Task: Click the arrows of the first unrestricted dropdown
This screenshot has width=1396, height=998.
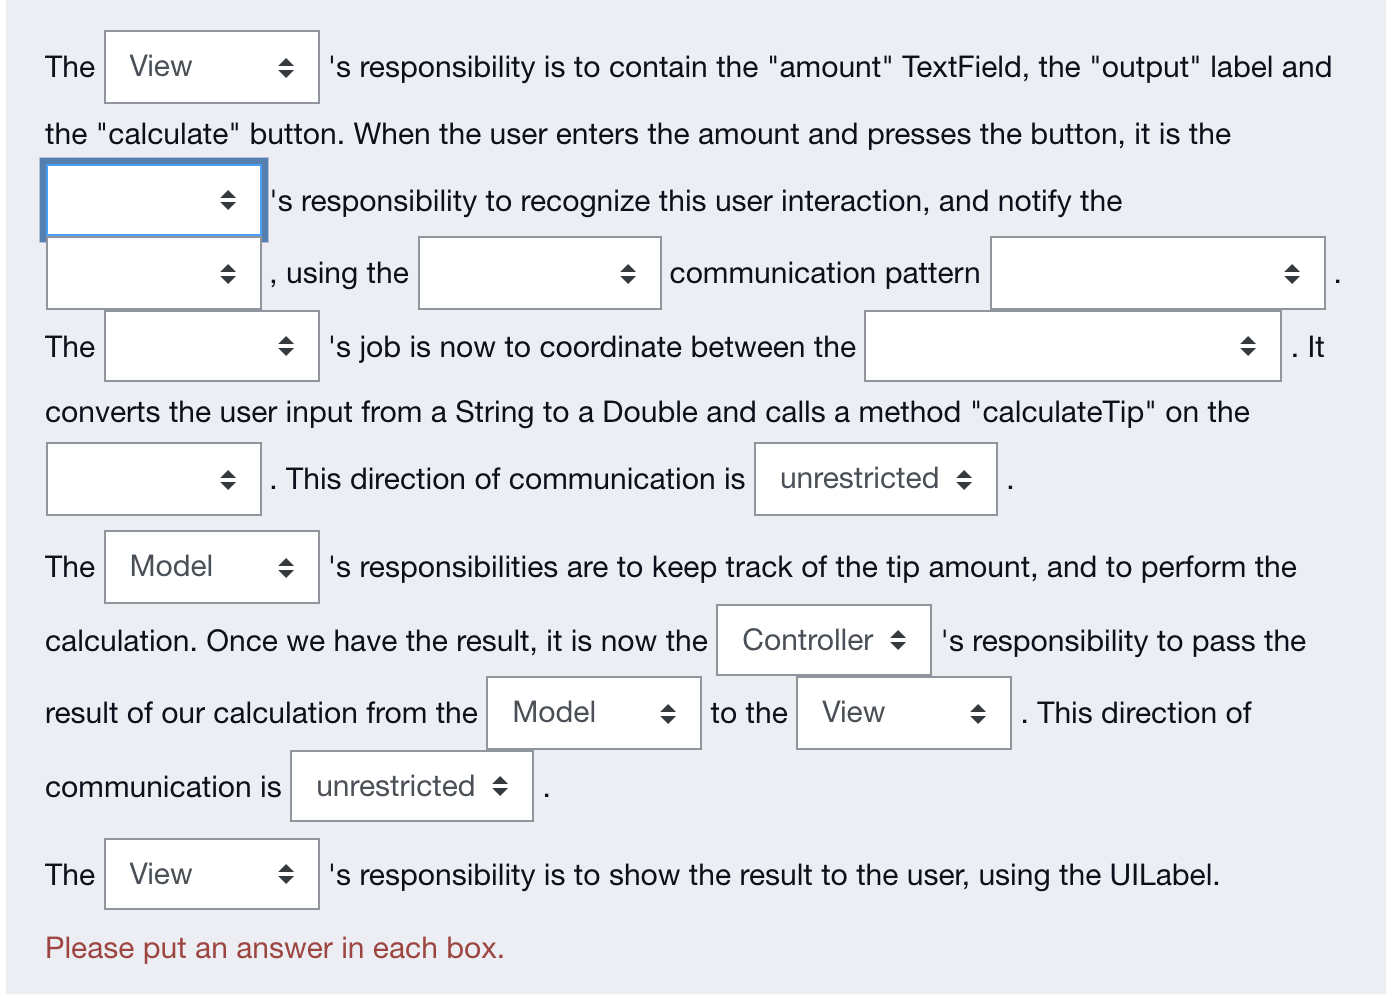Action: coord(964,479)
